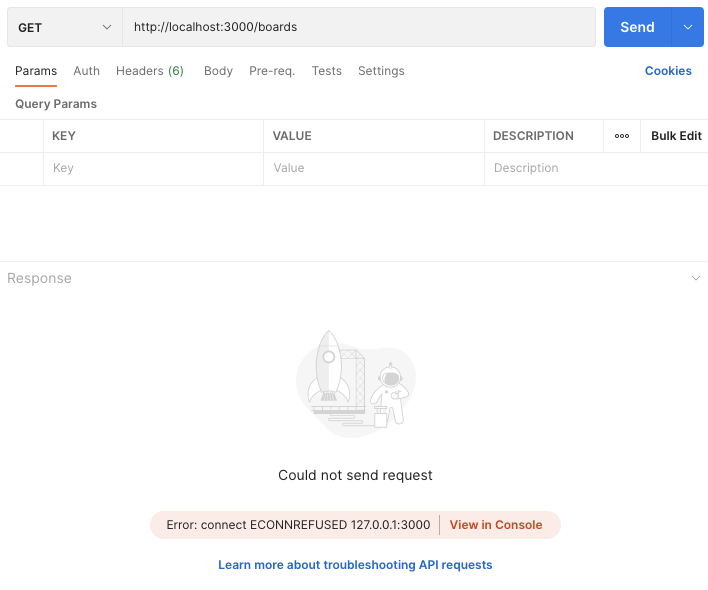Open the Tests tab
Viewport: 708px width, 590px height.
click(x=327, y=71)
